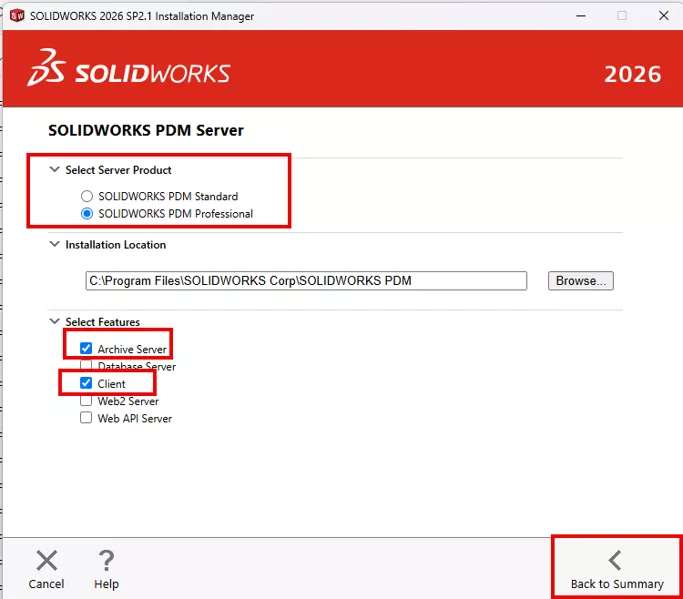Go Back to Summary
This screenshot has width=683, height=599.
click(617, 569)
